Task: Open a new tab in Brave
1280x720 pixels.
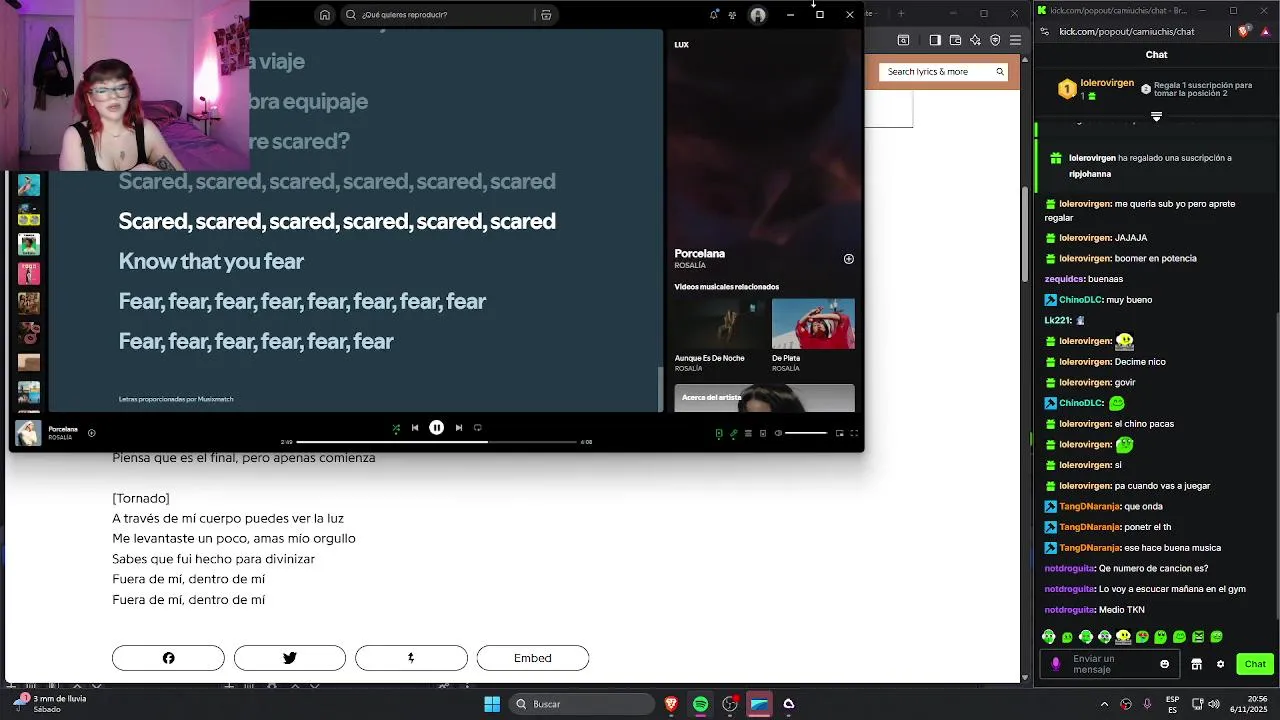Action: (901, 13)
